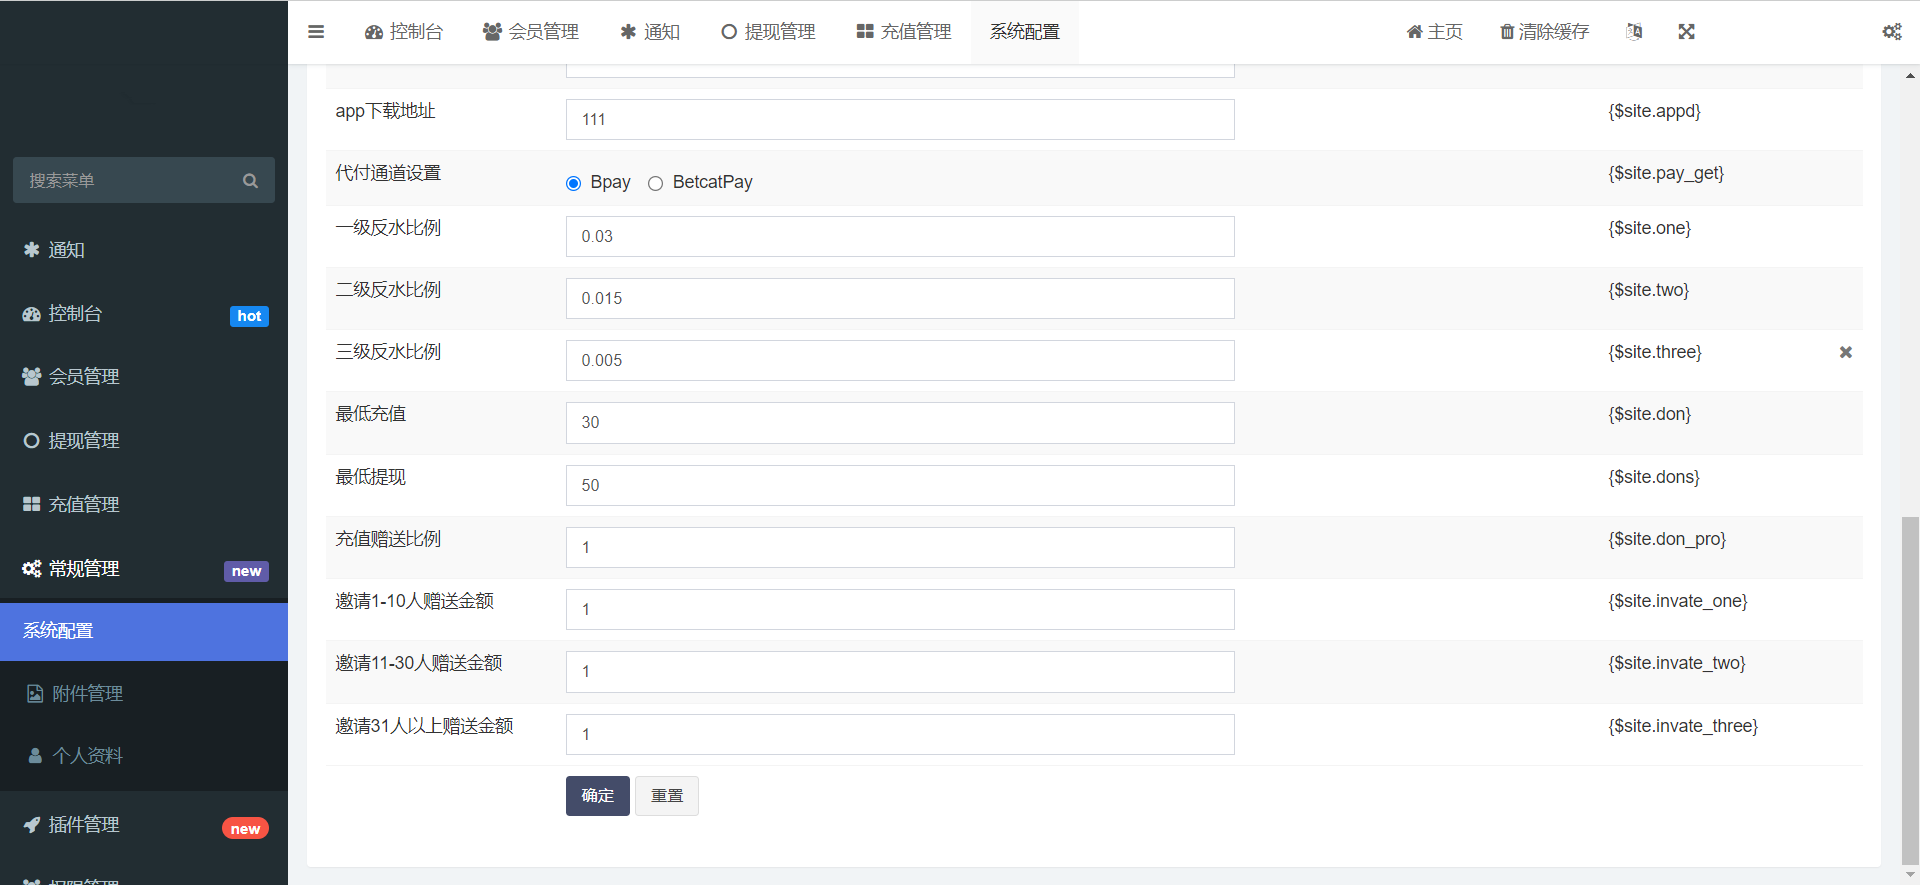Delete the 三级反水比例 row with the X icon
The image size is (1920, 885).
pos(1845,352)
